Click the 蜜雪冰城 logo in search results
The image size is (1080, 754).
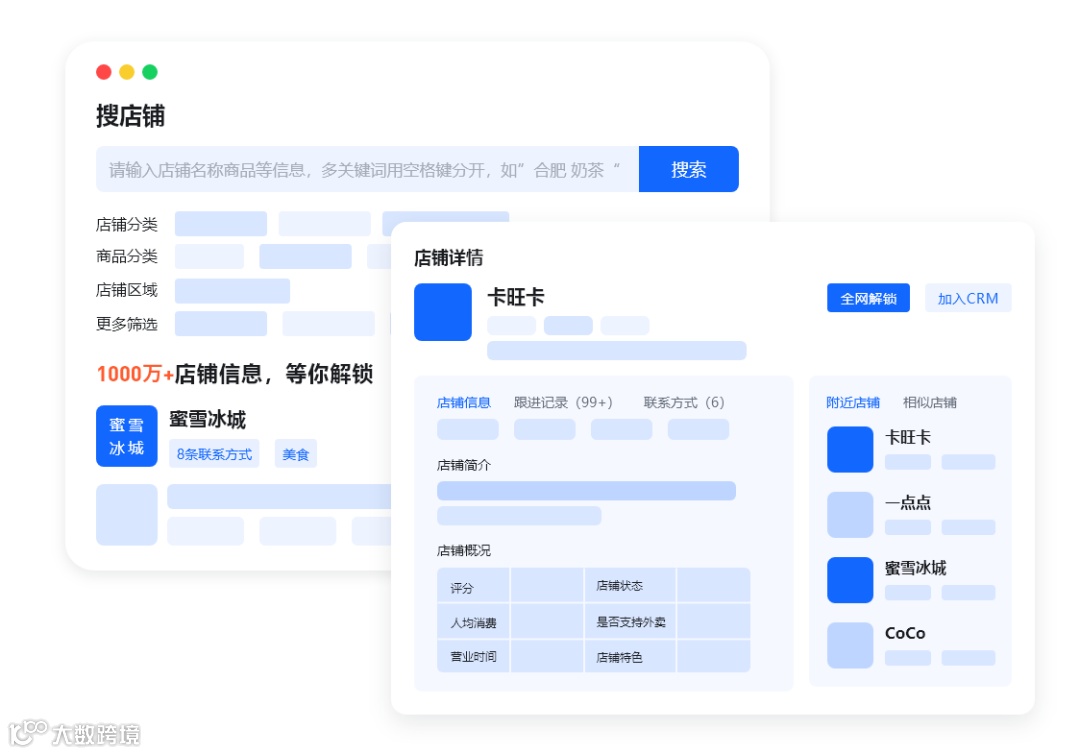[127, 436]
